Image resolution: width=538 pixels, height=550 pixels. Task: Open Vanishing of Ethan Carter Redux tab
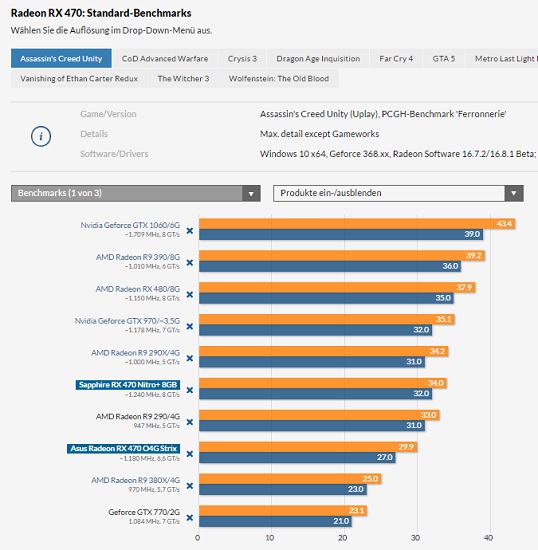[x=79, y=79]
